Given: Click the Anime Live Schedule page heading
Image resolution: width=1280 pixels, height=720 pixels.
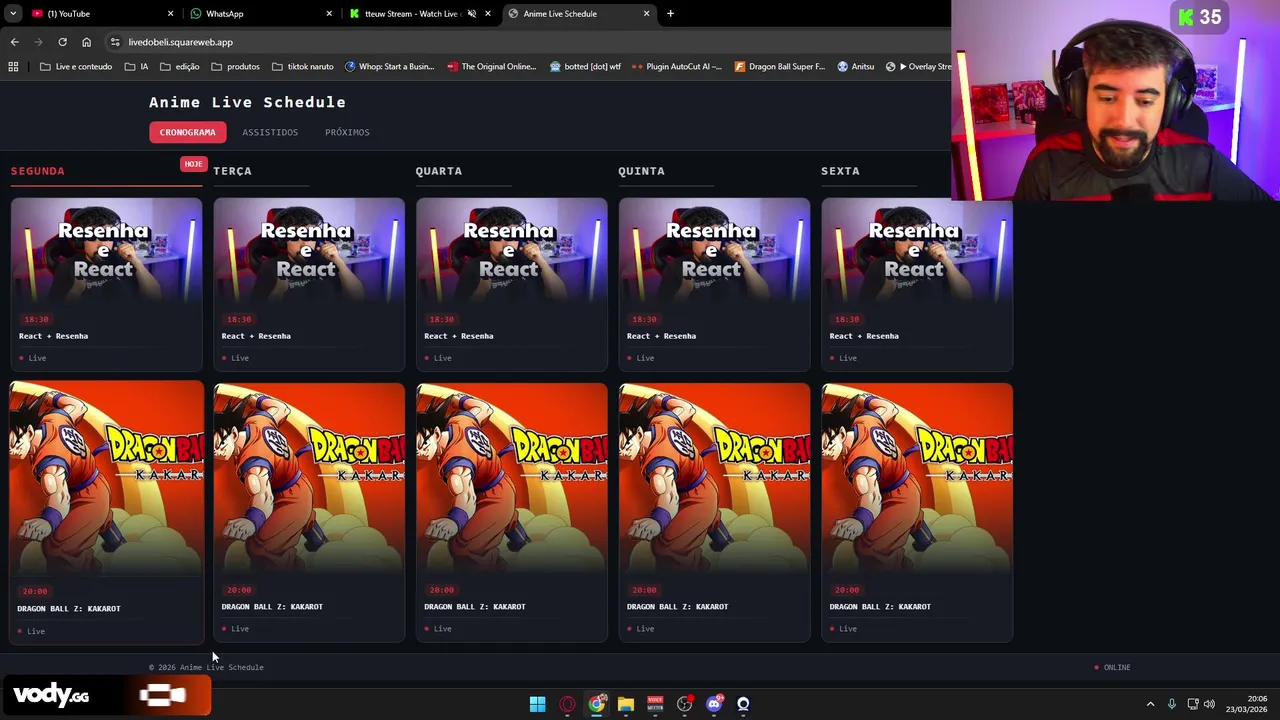Looking at the screenshot, I should click(x=247, y=102).
